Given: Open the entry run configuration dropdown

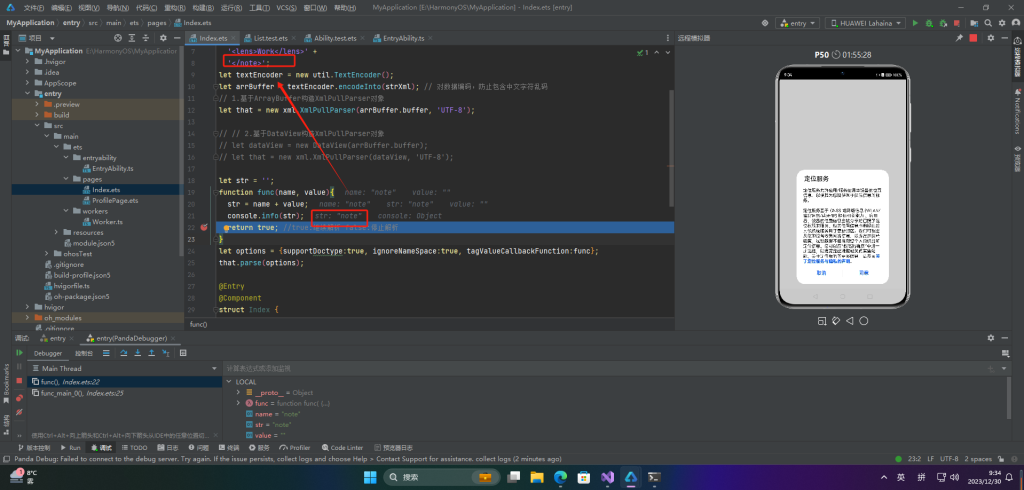Looking at the screenshot, I should 797,22.
